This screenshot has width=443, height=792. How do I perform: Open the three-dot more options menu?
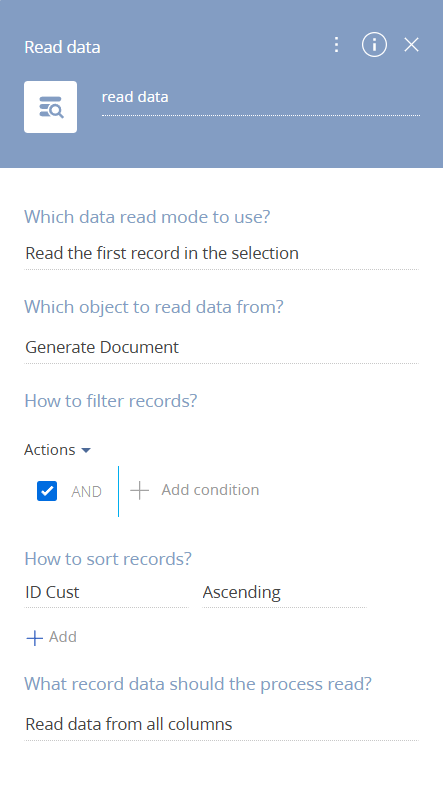tap(336, 45)
